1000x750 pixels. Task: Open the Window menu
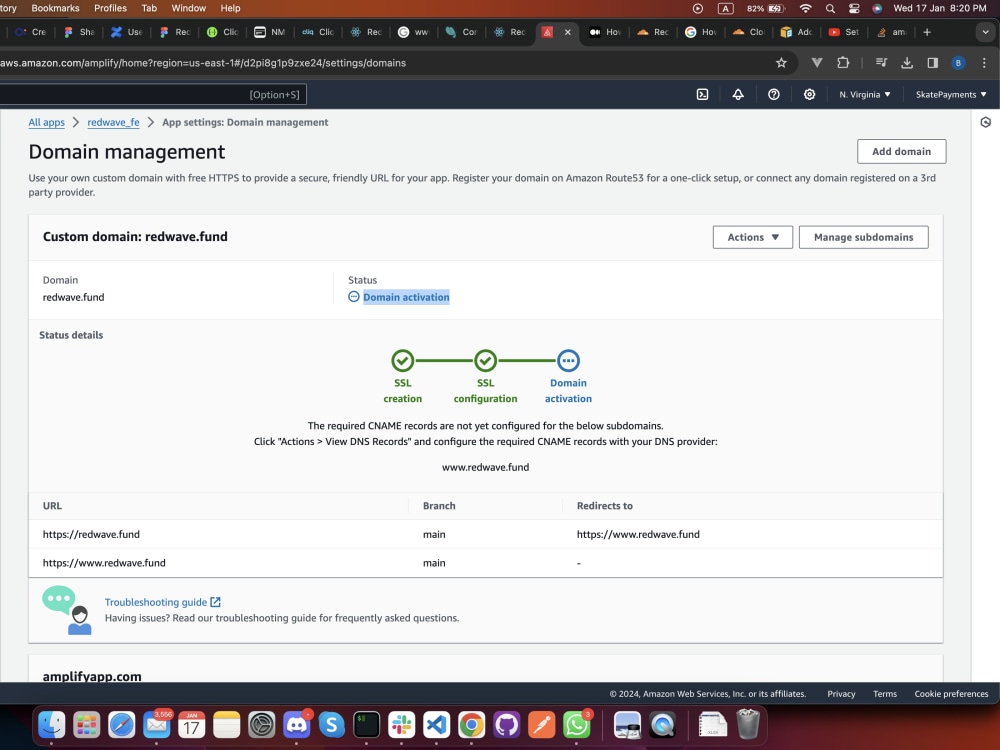click(189, 8)
